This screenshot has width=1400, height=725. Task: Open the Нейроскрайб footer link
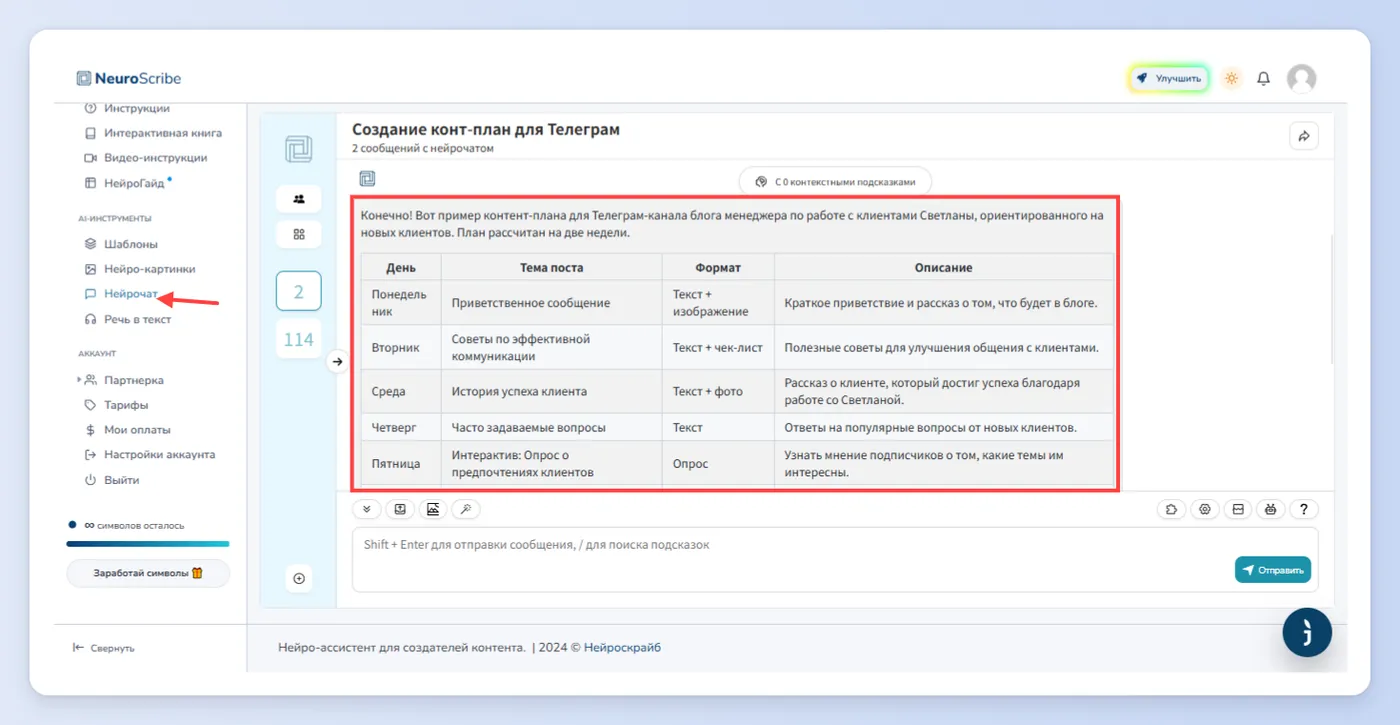(x=622, y=647)
